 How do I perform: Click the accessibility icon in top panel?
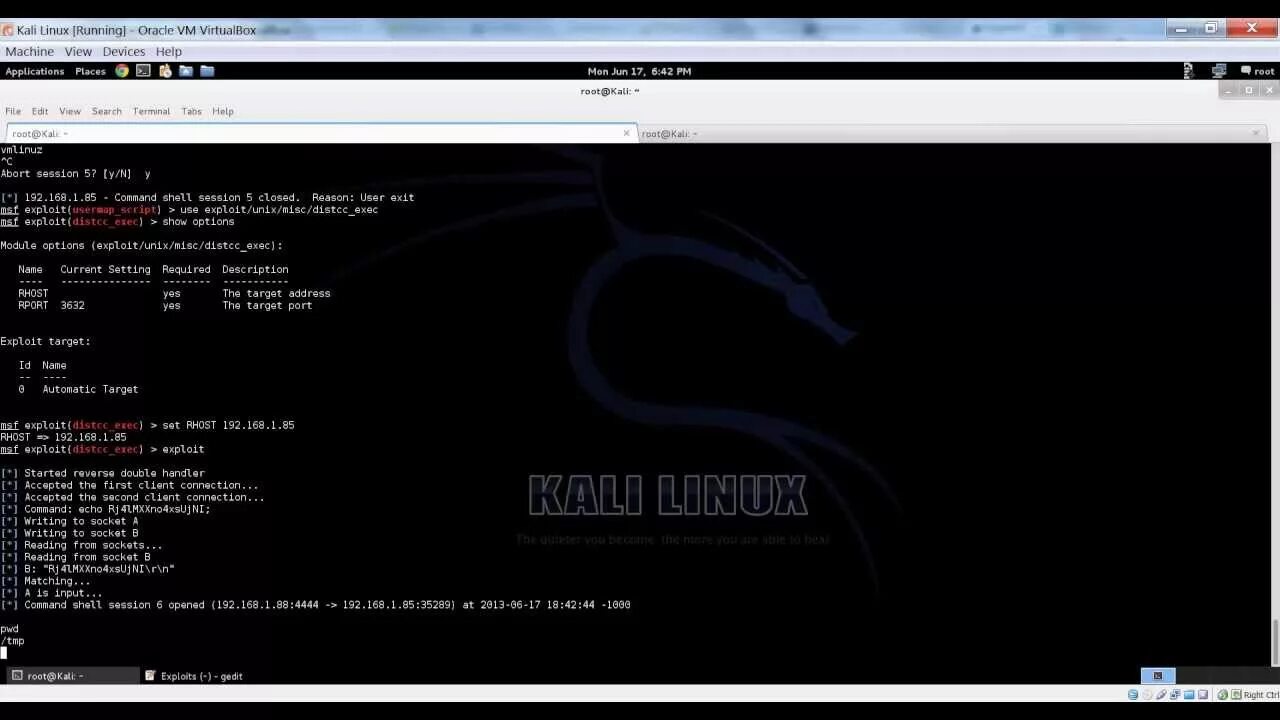(x=1188, y=71)
